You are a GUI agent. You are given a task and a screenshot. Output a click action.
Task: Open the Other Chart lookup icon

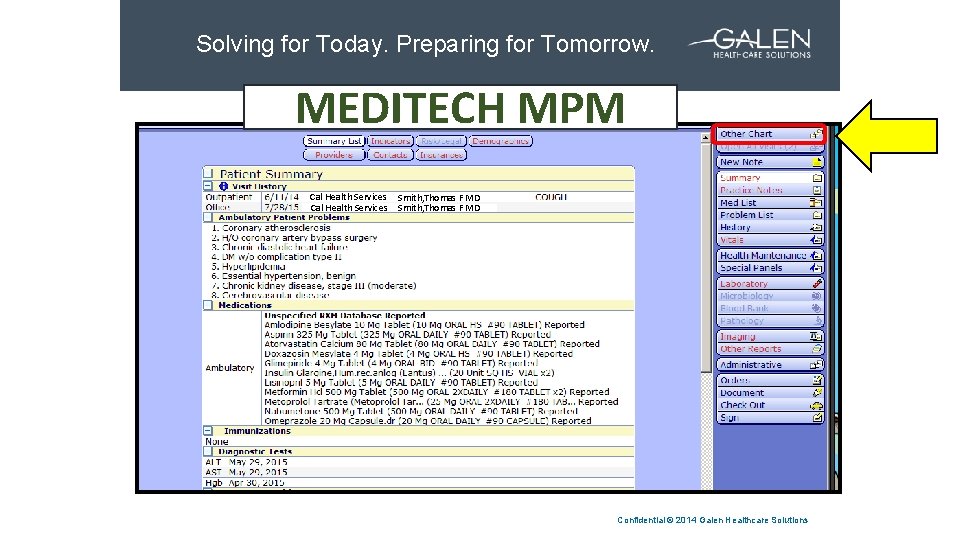816,134
